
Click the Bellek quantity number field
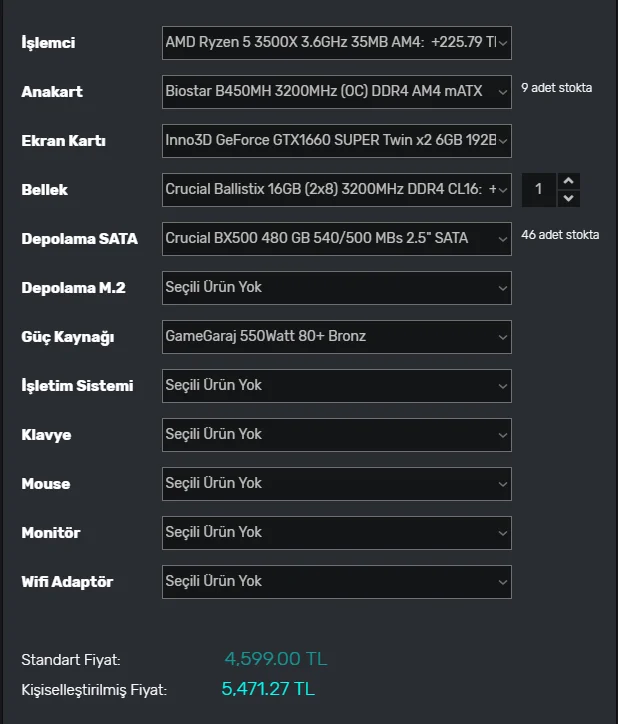pos(540,189)
